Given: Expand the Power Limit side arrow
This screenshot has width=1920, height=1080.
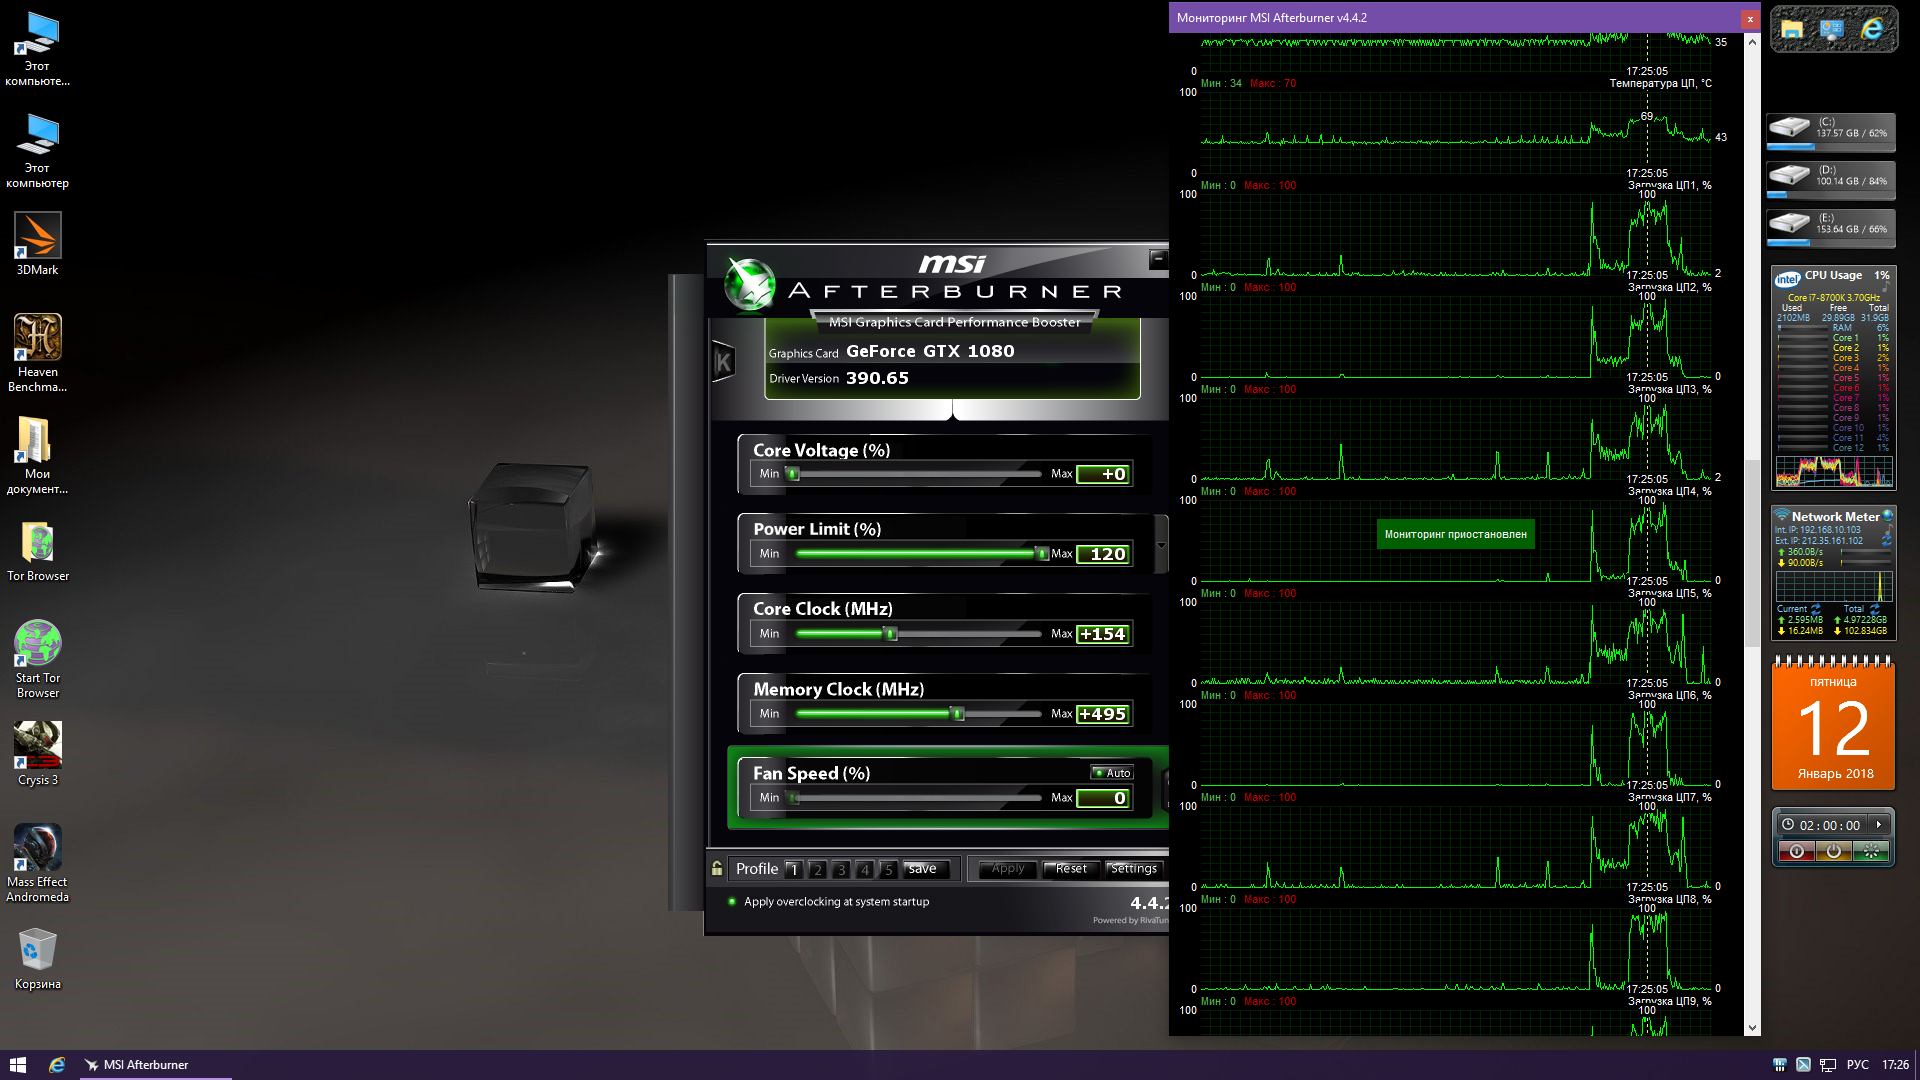Looking at the screenshot, I should click(1161, 545).
